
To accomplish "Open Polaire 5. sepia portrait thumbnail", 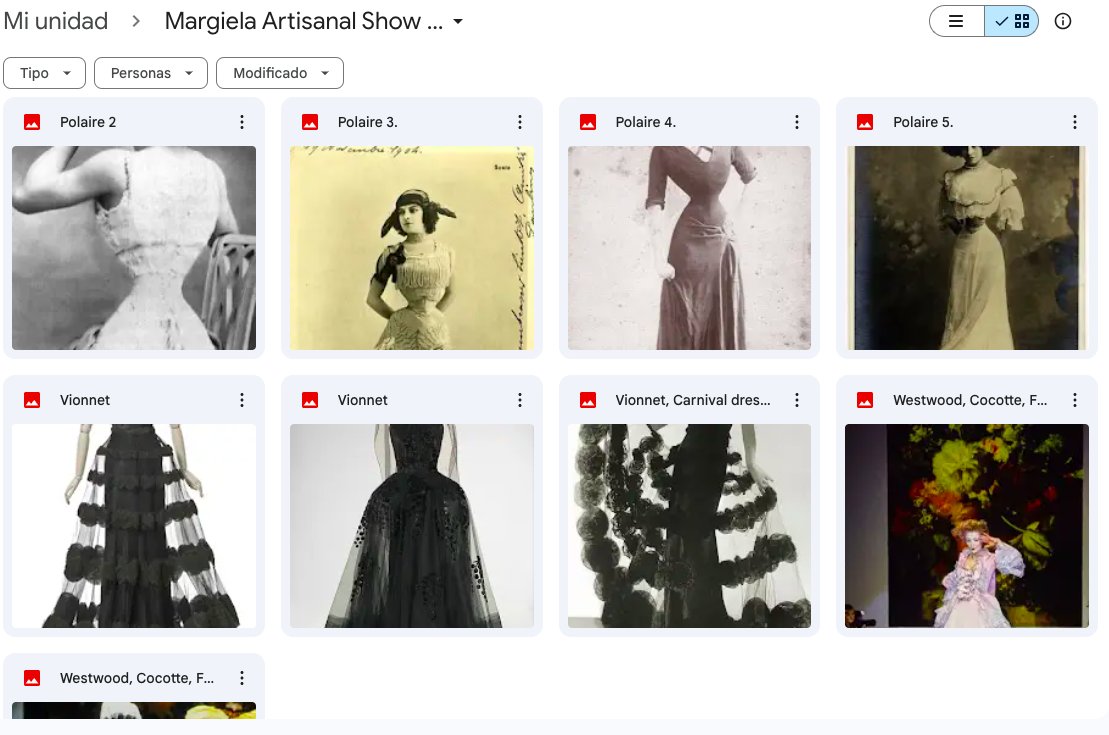I will 967,248.
